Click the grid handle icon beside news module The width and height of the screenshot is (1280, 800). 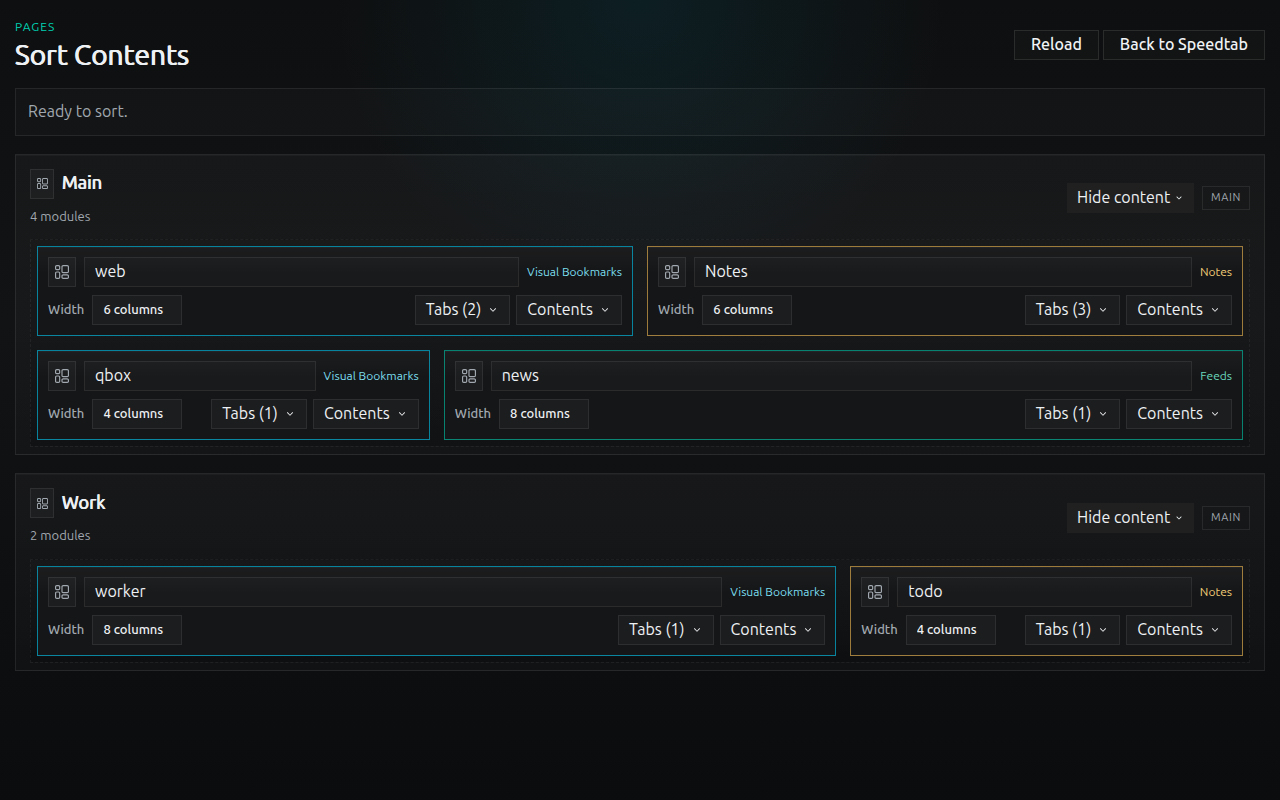(469, 376)
